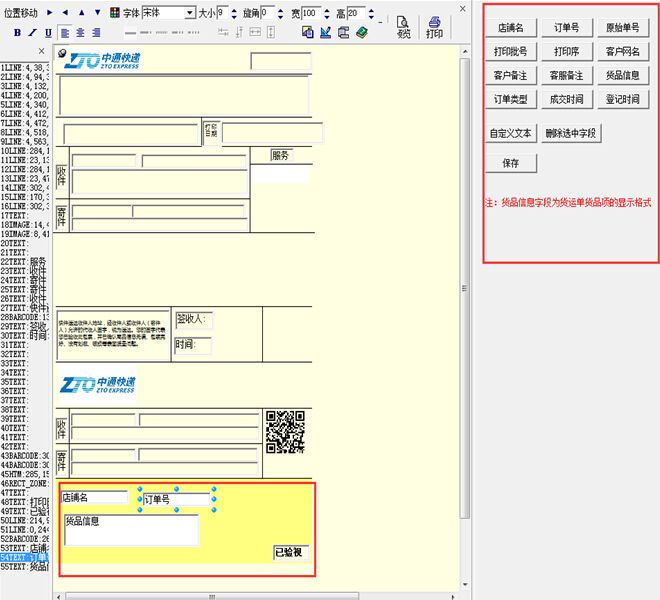Image resolution: width=660 pixels, height=600 pixels.
Task: Open the font name (宋体) dropdown
Action: pyautogui.click(x=190, y=13)
